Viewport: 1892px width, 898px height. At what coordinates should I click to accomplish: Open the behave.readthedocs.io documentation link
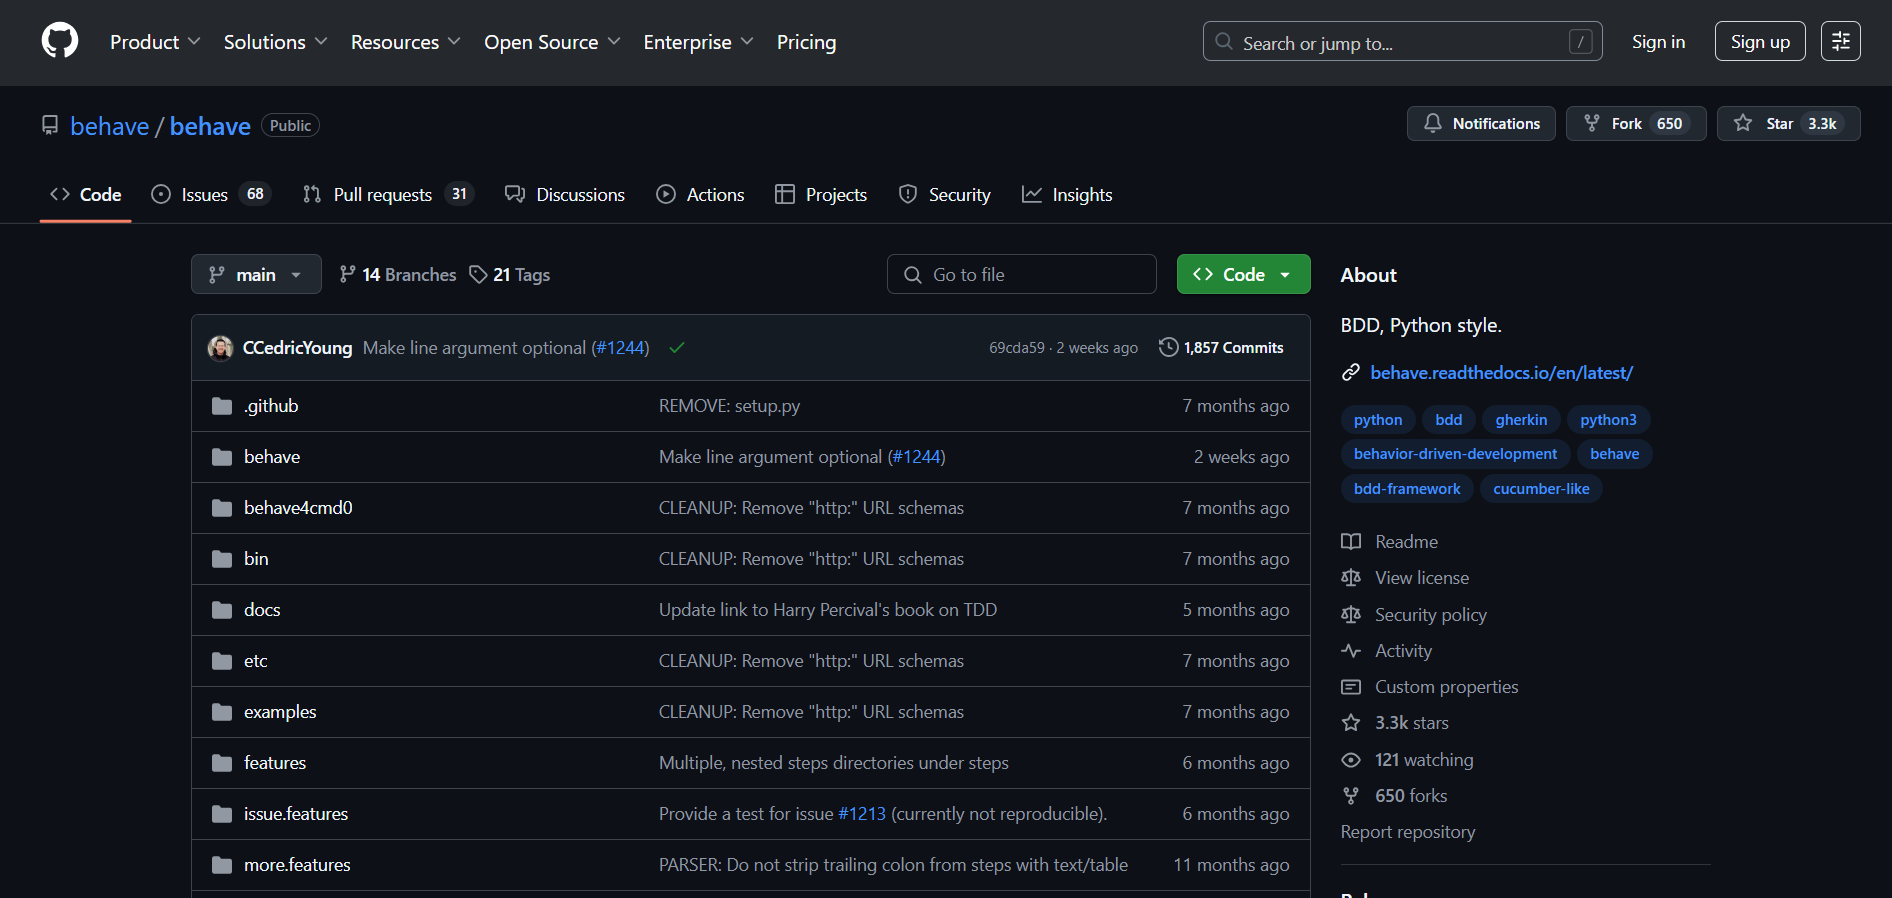pos(1501,373)
